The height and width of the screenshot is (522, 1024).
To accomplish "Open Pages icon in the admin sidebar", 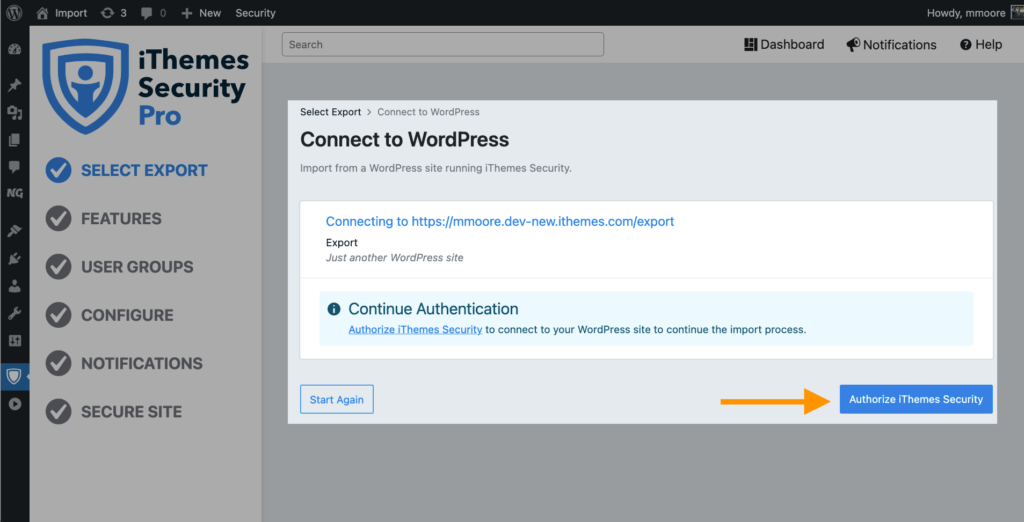I will (14, 140).
